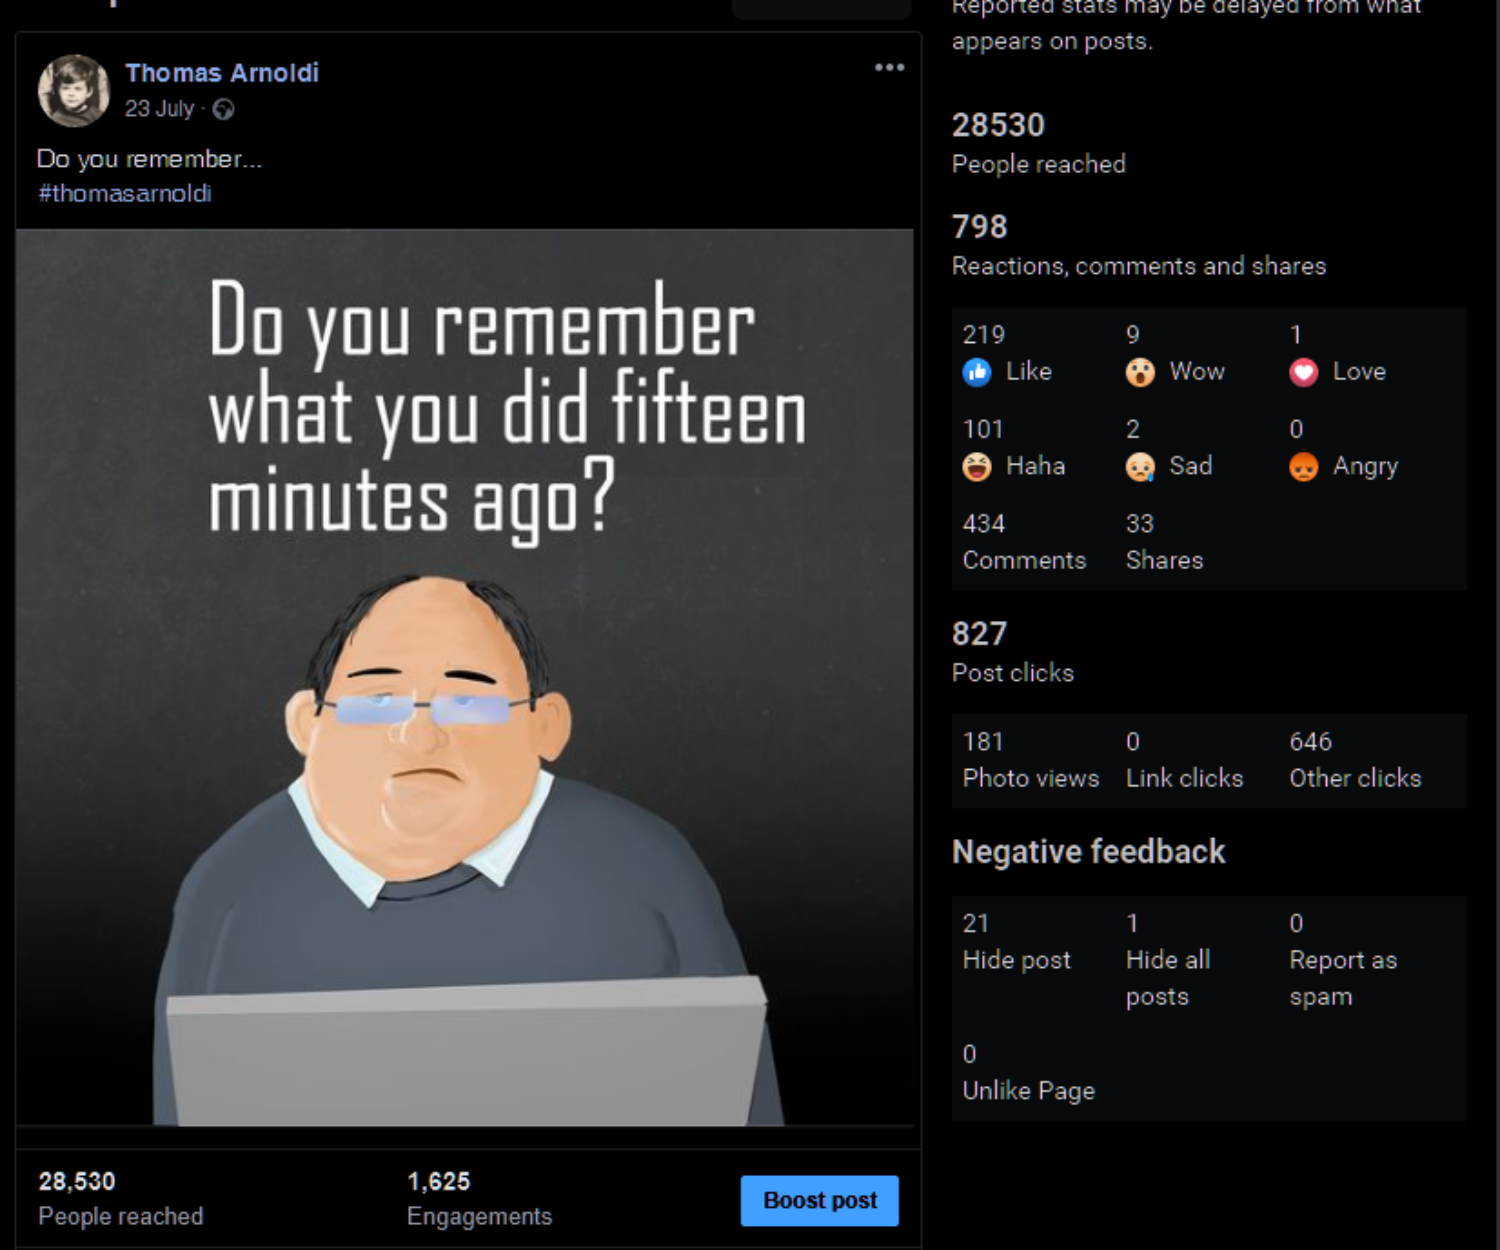Open the #thomasarnoldi hashtag link
The height and width of the screenshot is (1250, 1500).
(x=125, y=193)
